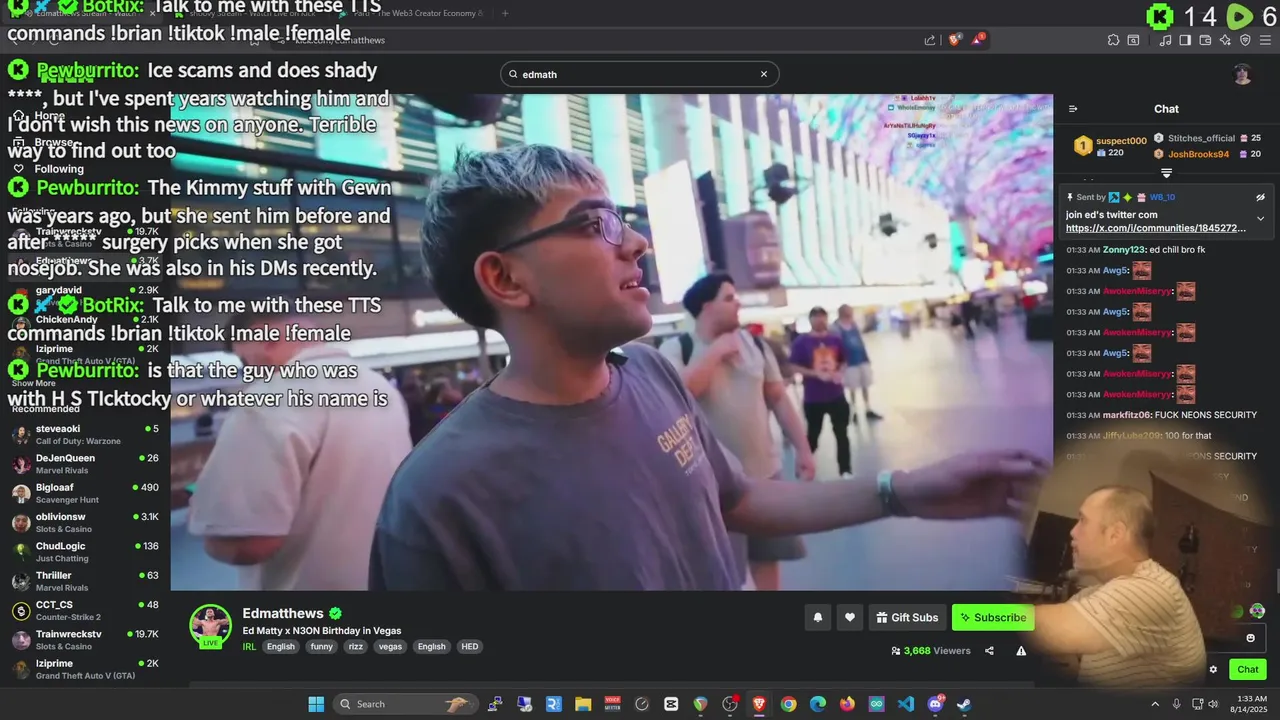Viewport: 1280px width, 720px height.
Task: Open the Brave Rewards triangle icon
Action: [x=979, y=40]
